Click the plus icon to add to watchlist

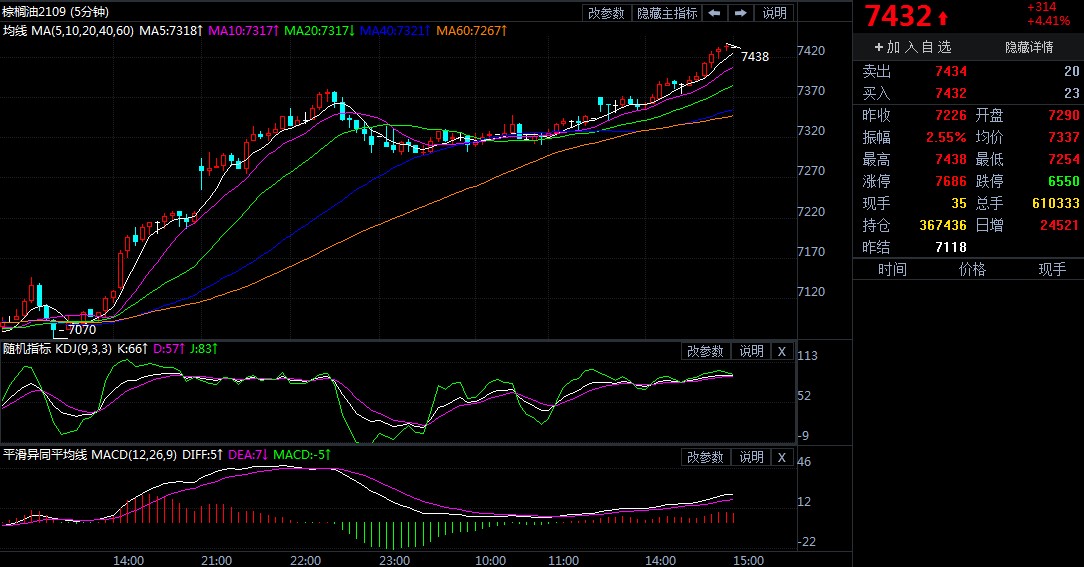[x=879, y=47]
